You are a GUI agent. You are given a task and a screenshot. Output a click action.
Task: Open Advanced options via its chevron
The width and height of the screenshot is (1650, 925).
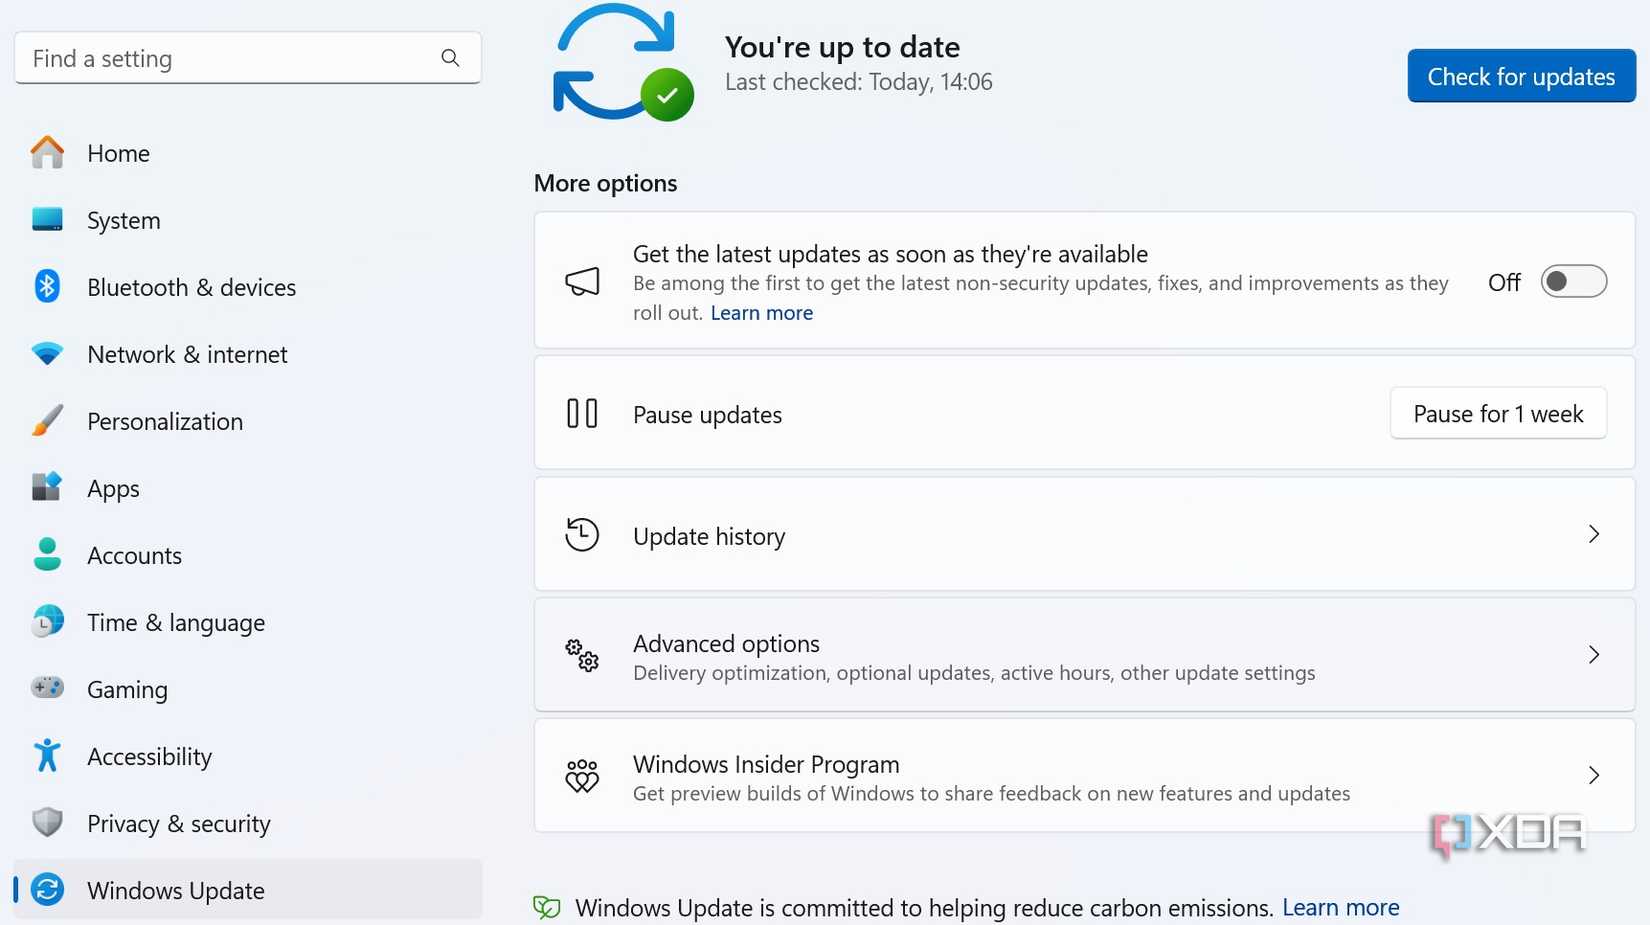(1594, 655)
